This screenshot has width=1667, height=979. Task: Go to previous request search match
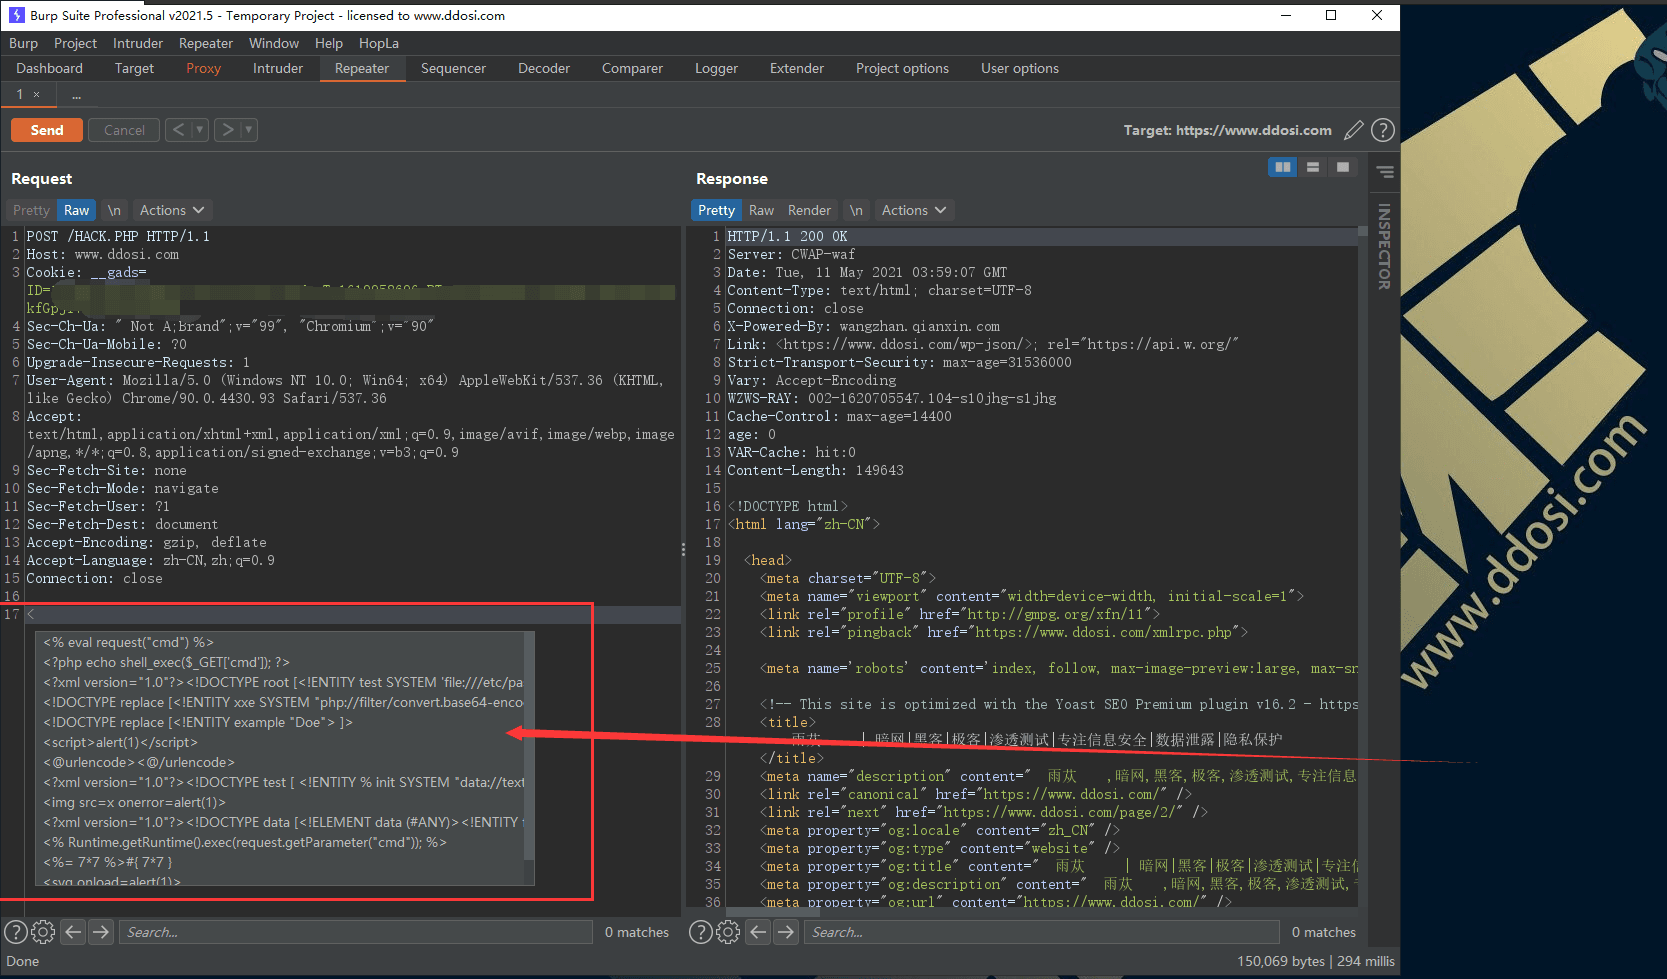coord(73,932)
